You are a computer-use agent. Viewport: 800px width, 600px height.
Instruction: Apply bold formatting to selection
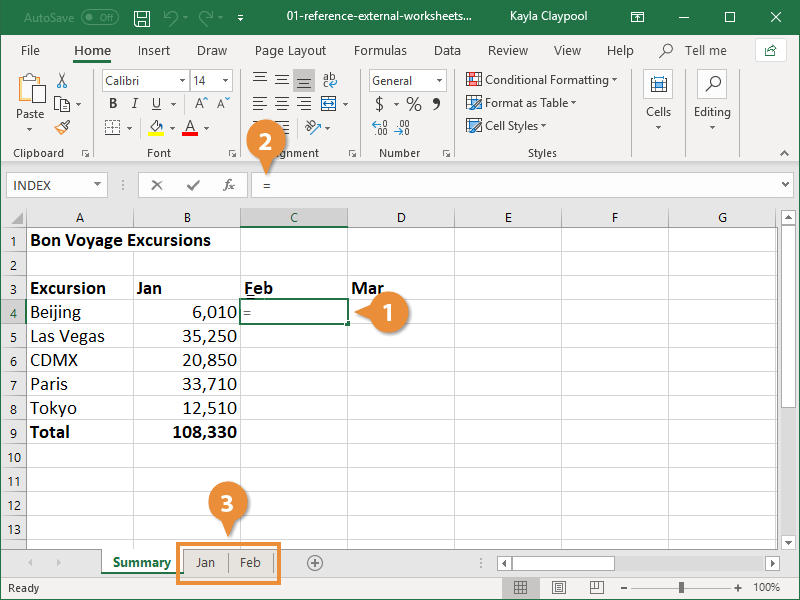point(113,100)
